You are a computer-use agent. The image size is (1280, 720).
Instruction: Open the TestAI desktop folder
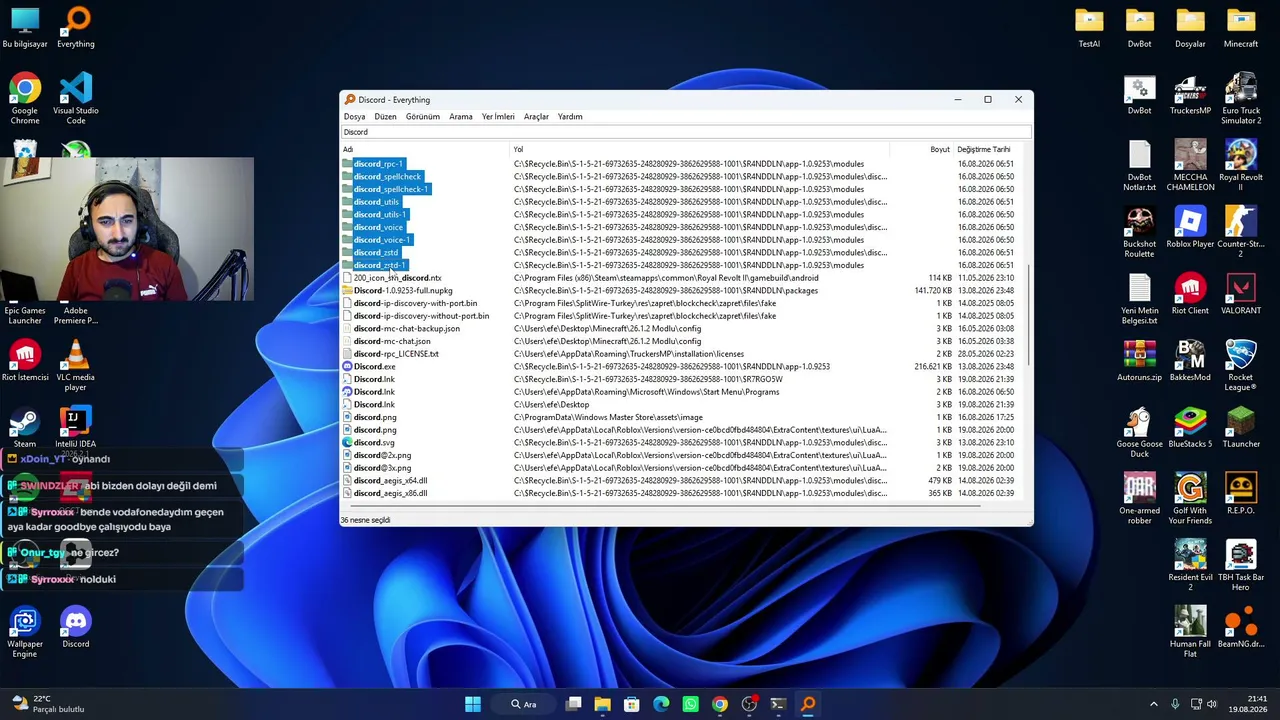[x=1089, y=28]
